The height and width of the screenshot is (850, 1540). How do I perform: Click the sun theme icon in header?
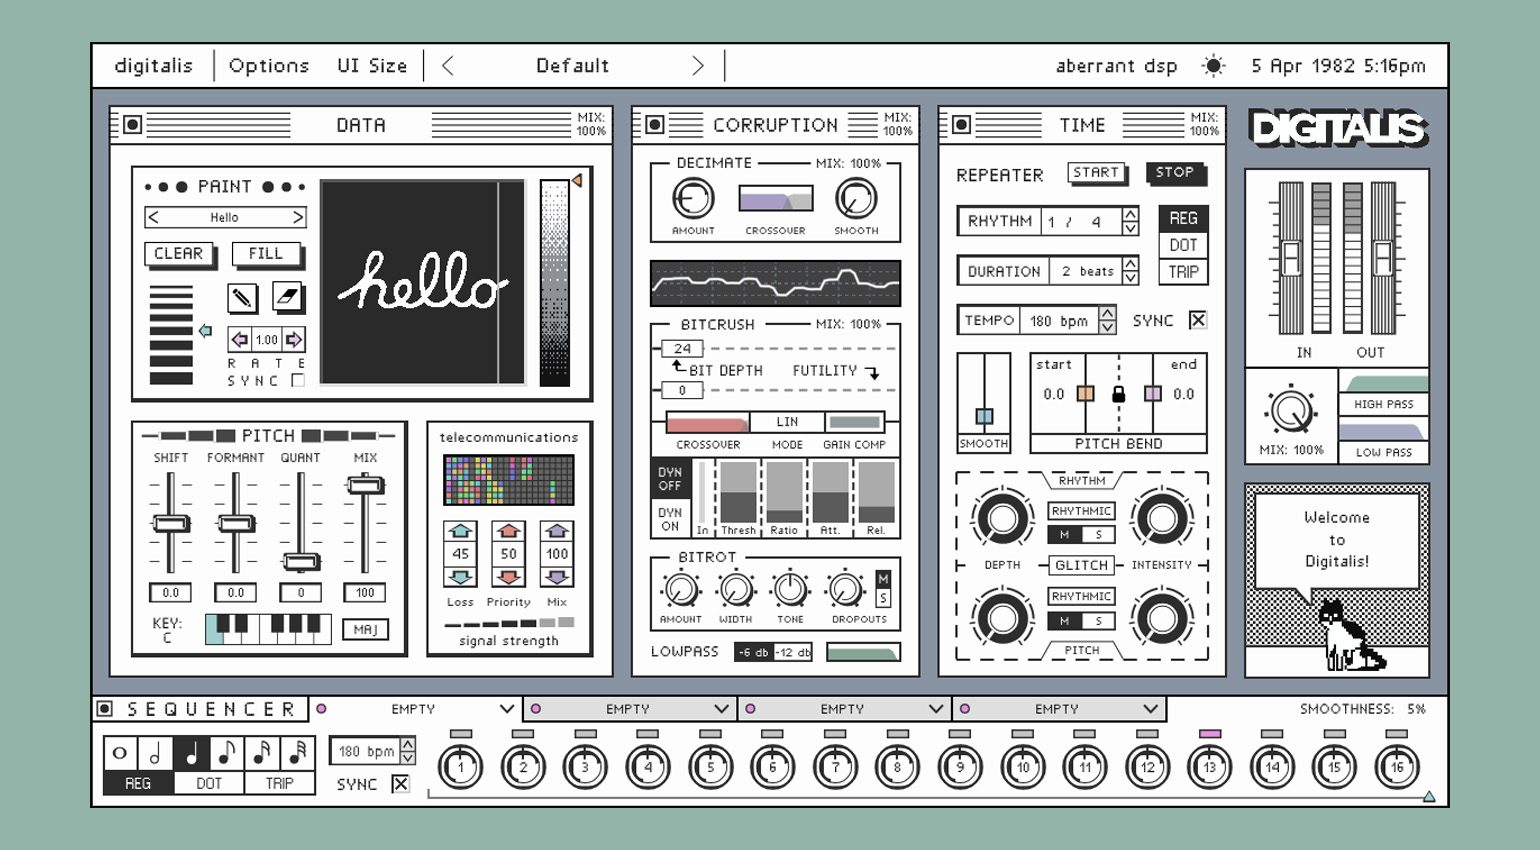click(1213, 66)
